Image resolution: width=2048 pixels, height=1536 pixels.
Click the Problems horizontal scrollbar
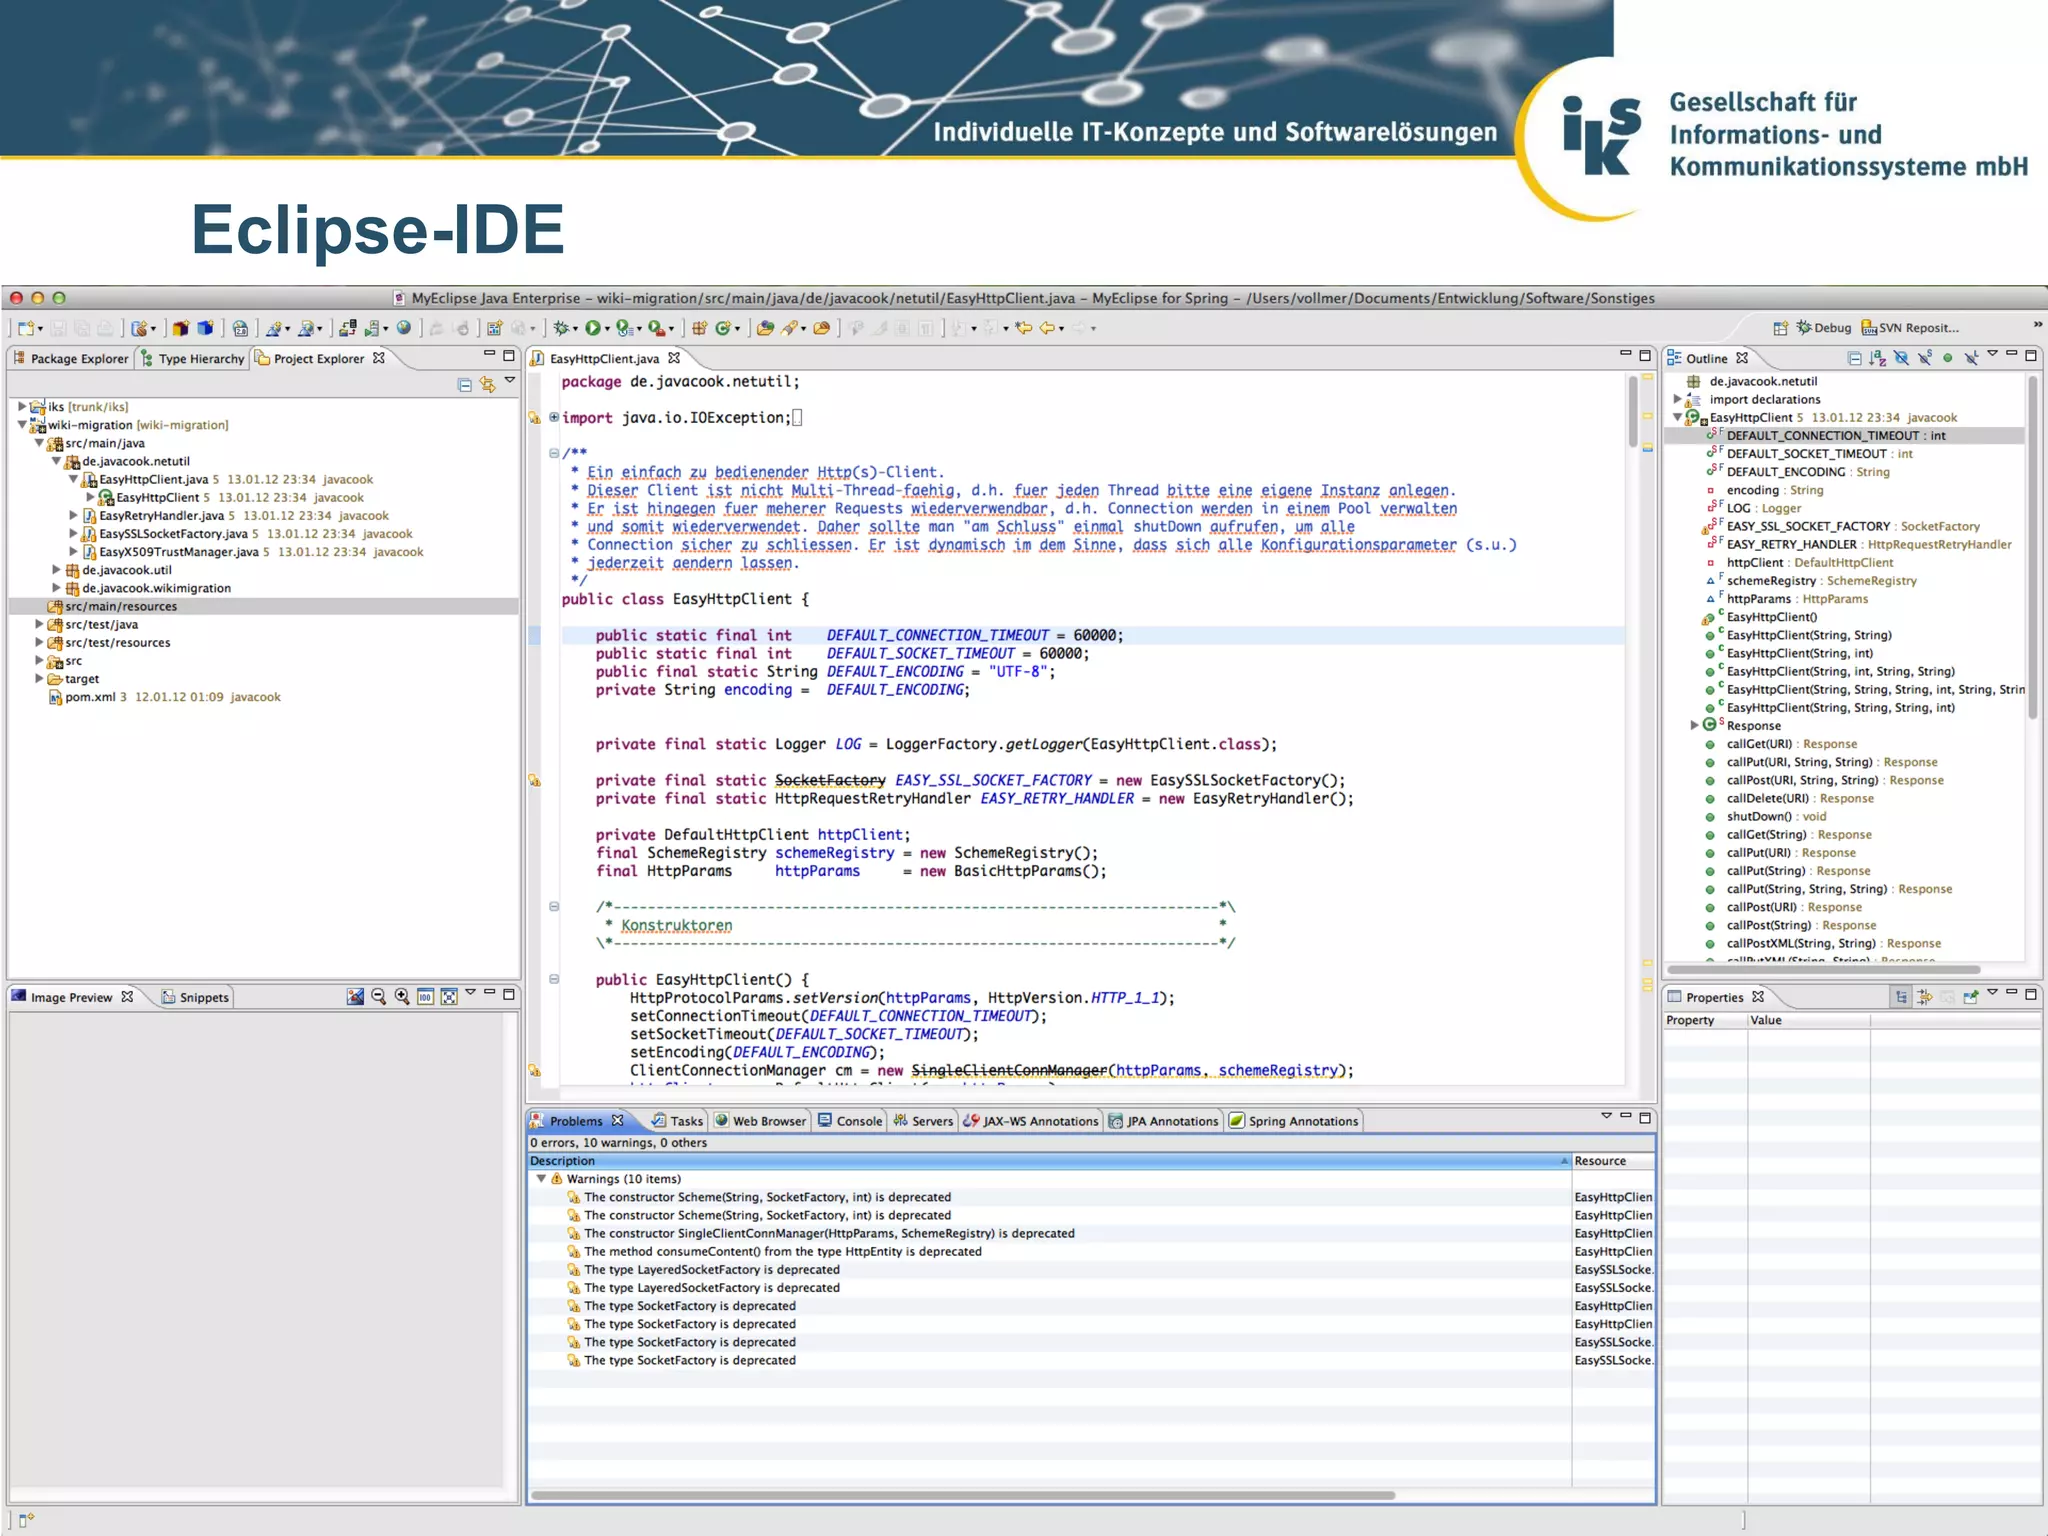pos(963,1496)
